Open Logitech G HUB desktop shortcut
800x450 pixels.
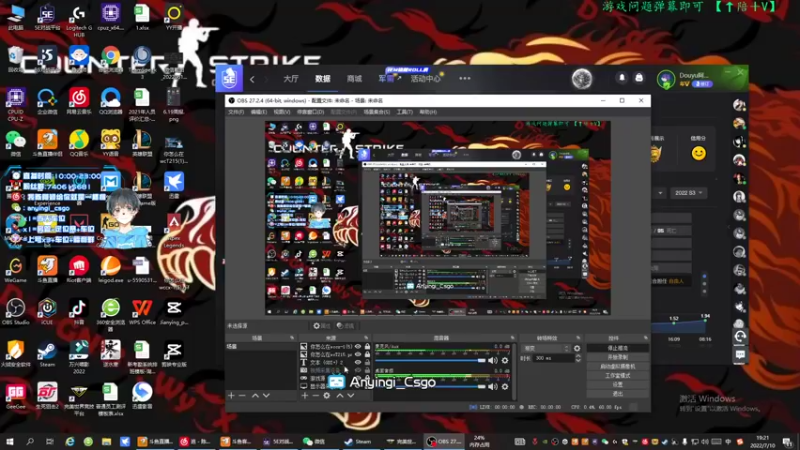(79, 20)
